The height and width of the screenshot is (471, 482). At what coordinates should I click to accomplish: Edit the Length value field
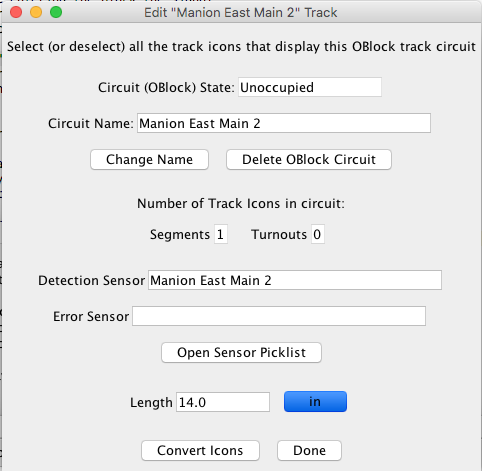click(x=223, y=402)
